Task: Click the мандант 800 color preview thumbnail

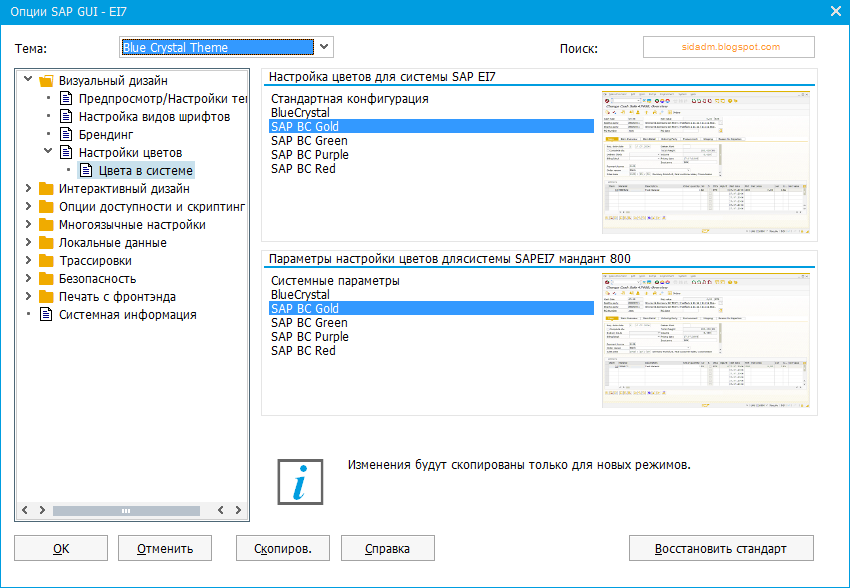Action: coord(706,340)
